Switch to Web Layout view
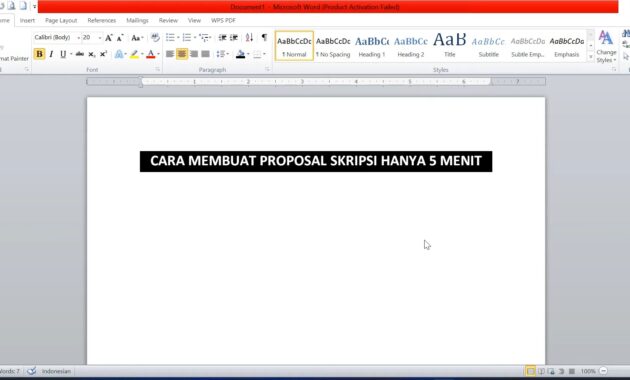Viewport: 630px width, 380px height. point(551,371)
